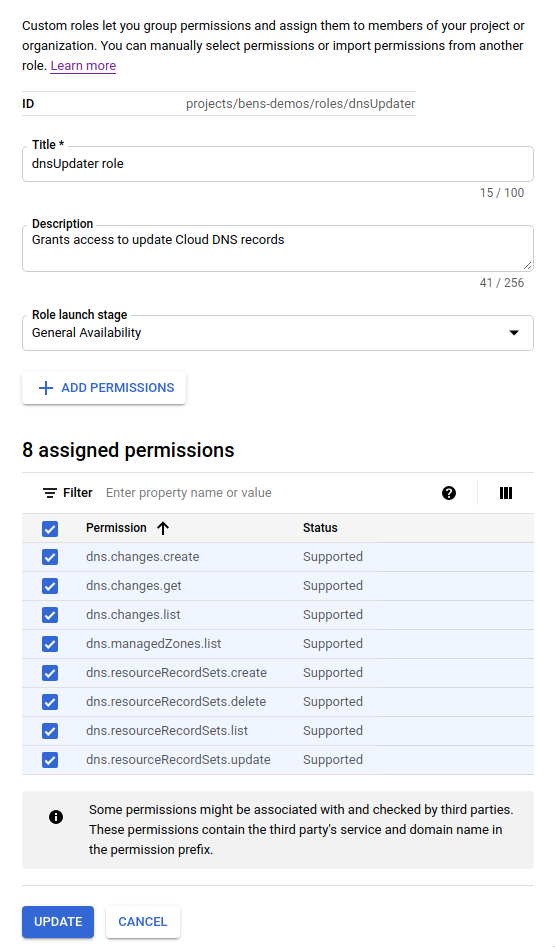The width and height of the screenshot is (555, 948).
Task: Click the dns.resourceRecordSets.update permission name
Action: click(x=178, y=760)
